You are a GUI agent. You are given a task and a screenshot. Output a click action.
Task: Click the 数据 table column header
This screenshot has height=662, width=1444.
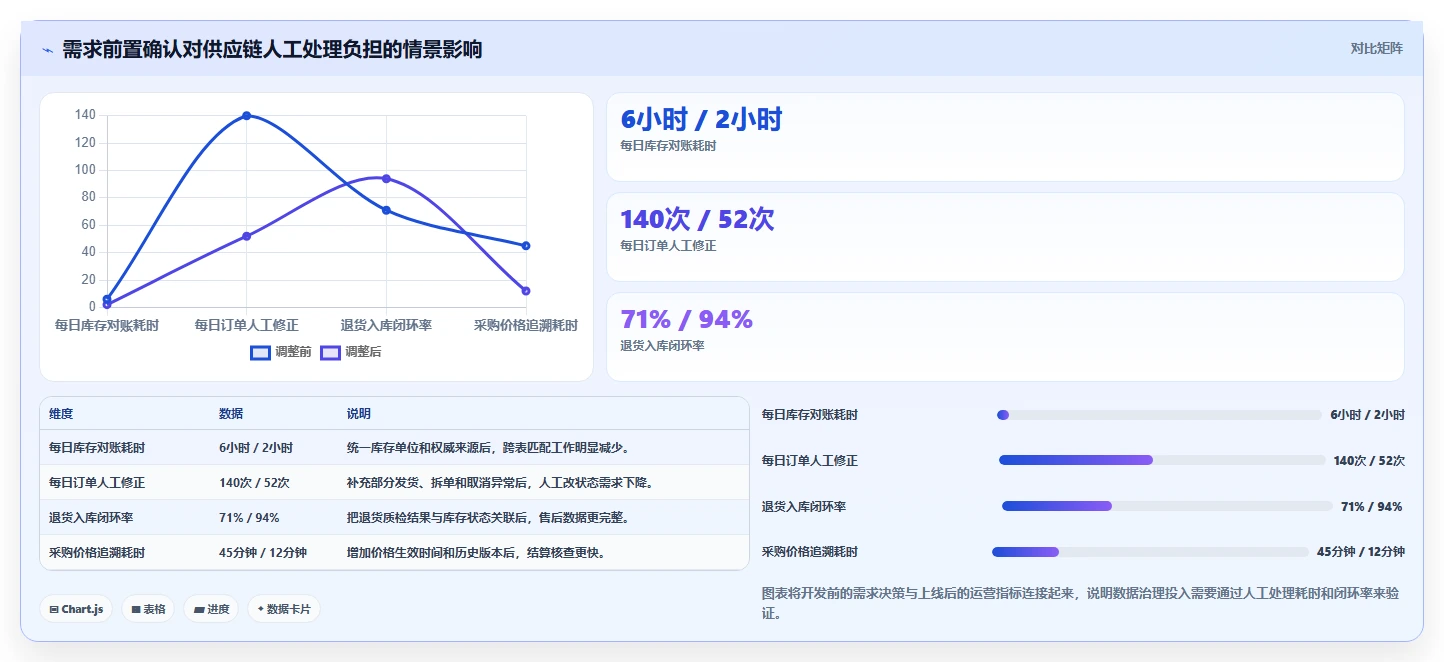(x=231, y=414)
